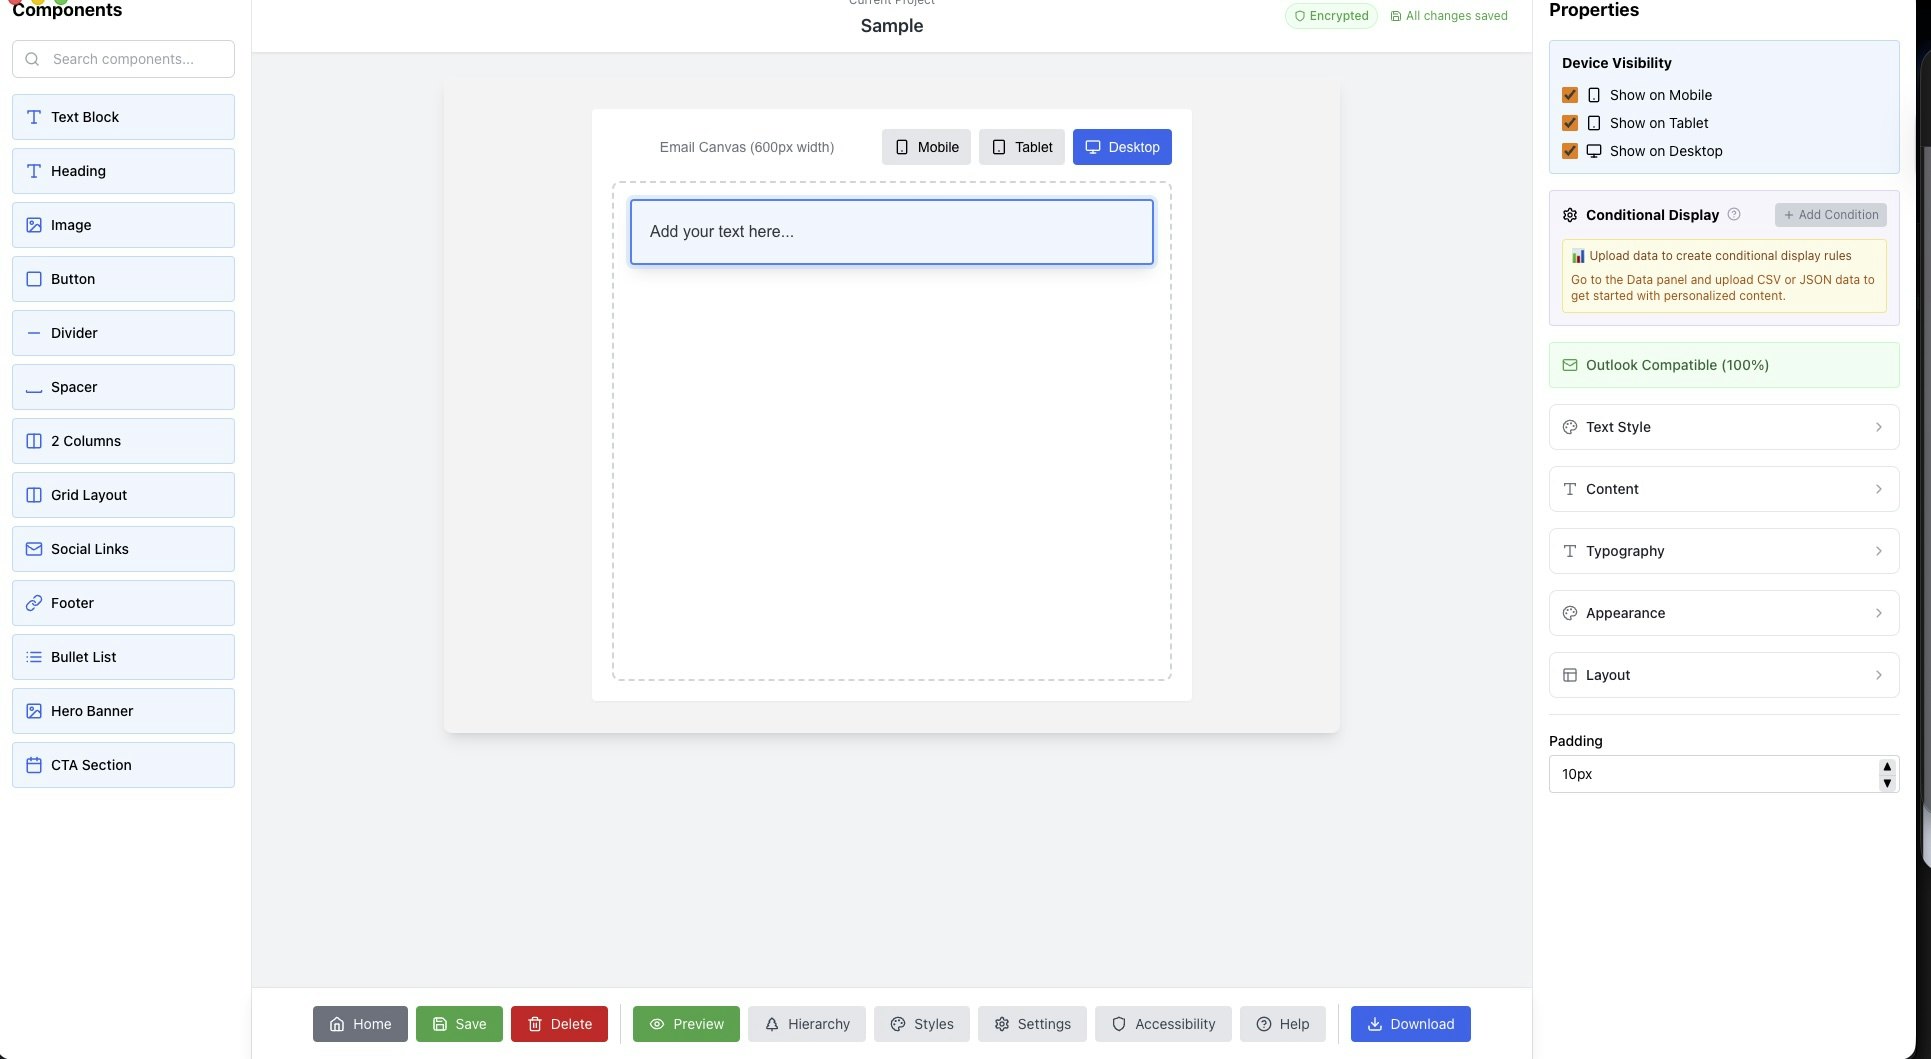Open the Hierarchy panel icon

pos(772,1024)
